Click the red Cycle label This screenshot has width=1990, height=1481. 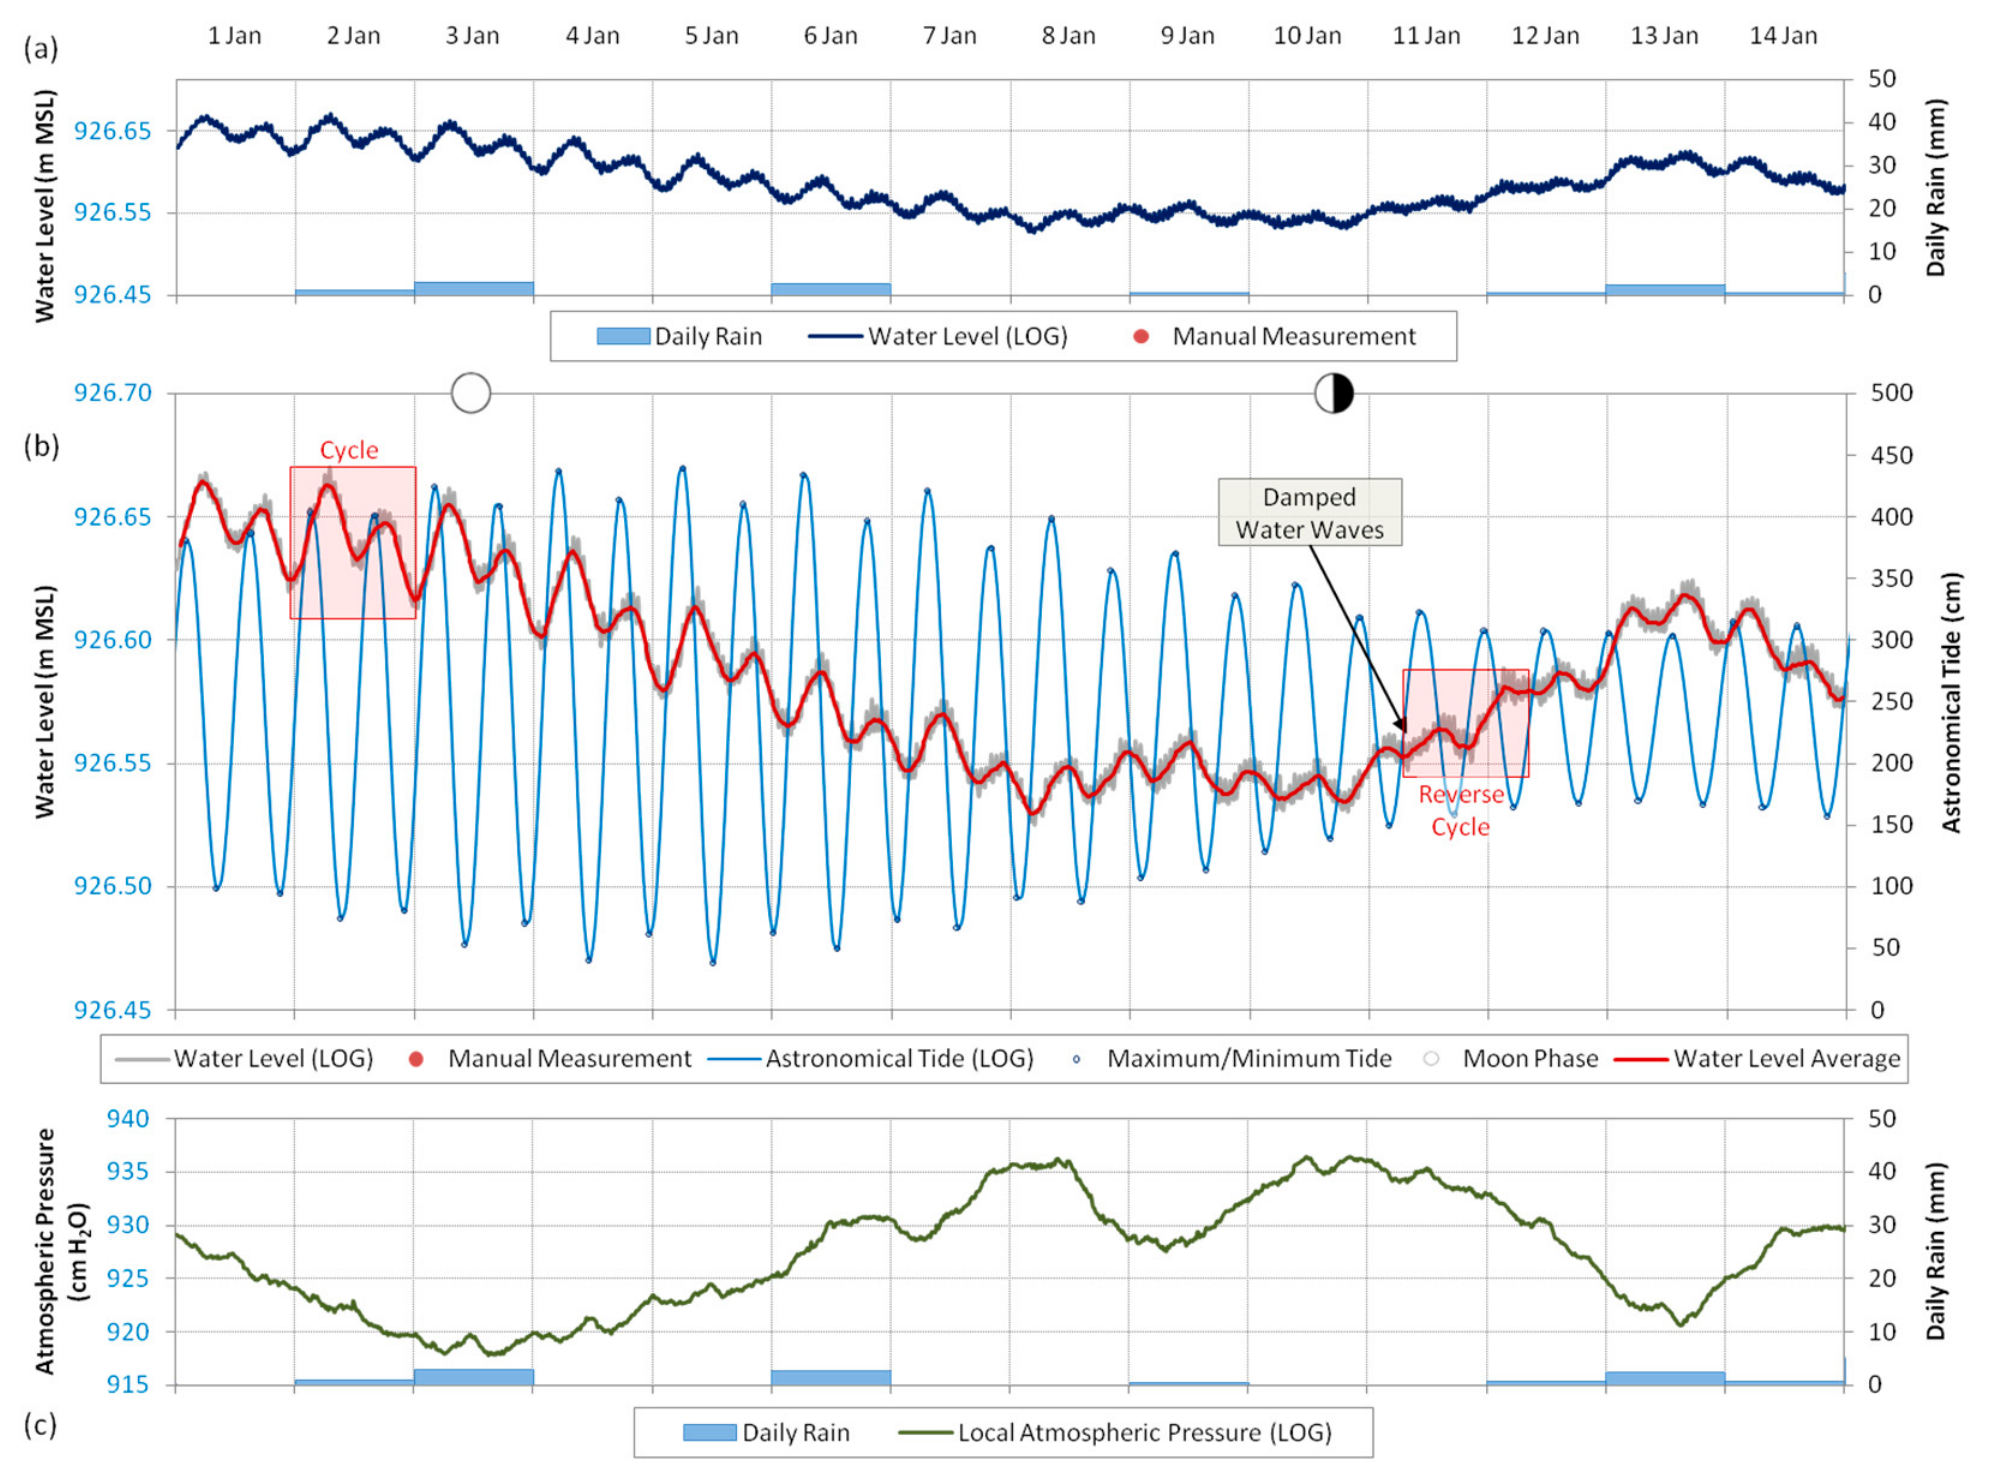(349, 450)
